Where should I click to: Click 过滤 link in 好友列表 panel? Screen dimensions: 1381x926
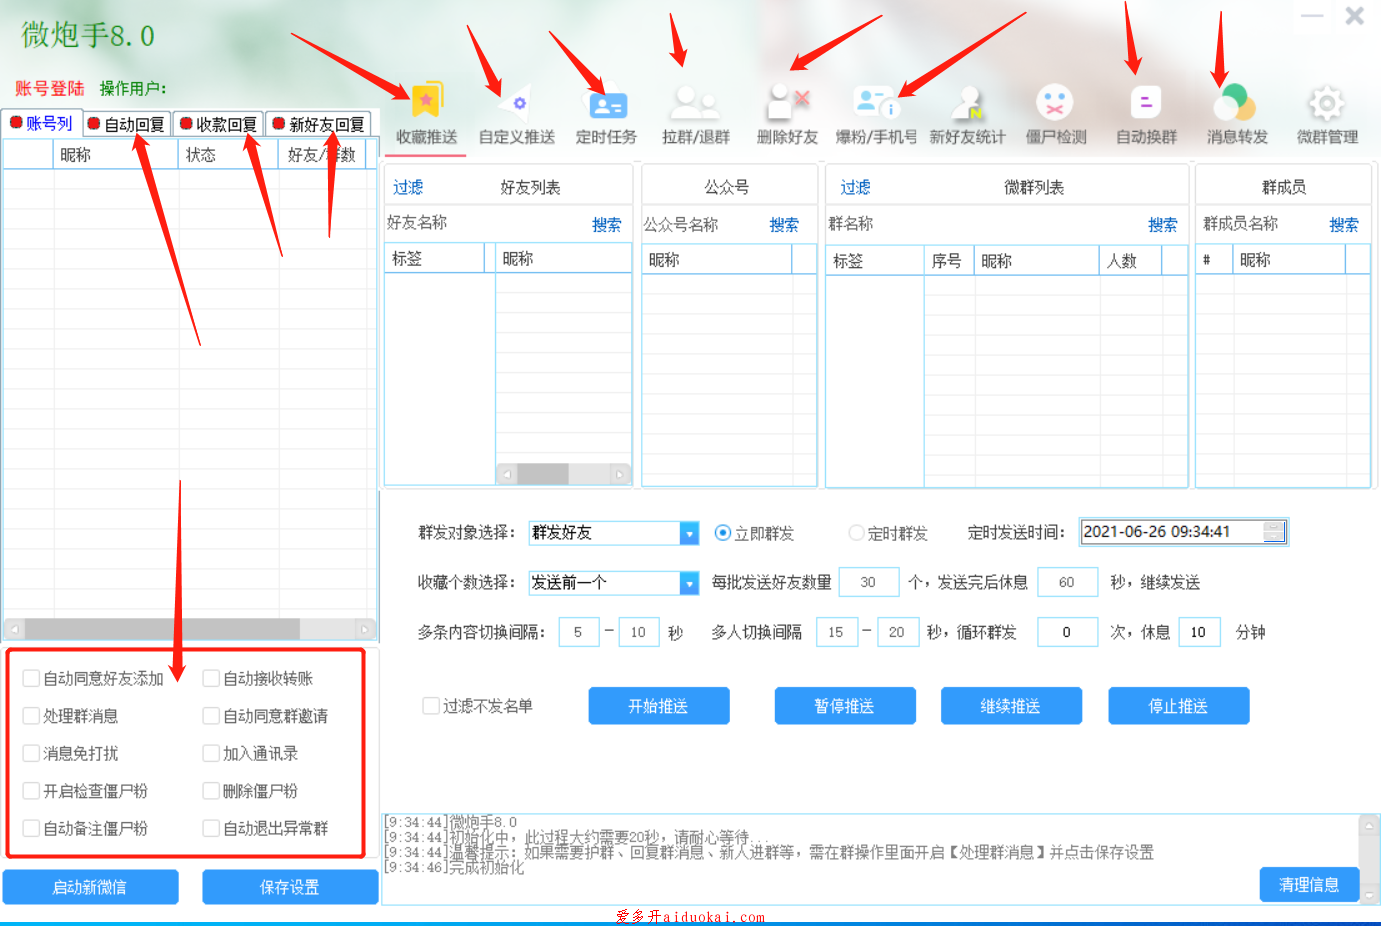click(408, 187)
